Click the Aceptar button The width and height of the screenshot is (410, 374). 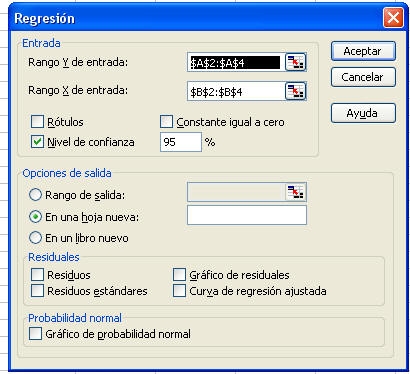363,51
